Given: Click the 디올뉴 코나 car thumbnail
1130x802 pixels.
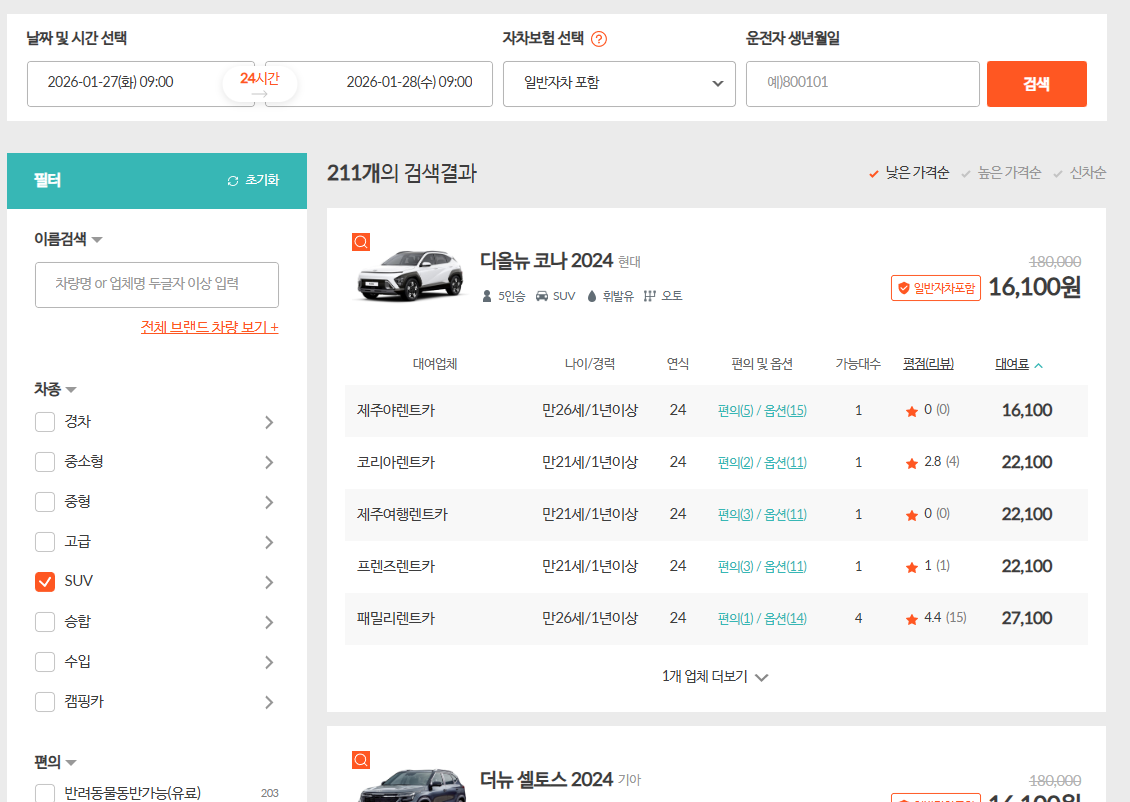Looking at the screenshot, I should [x=411, y=275].
